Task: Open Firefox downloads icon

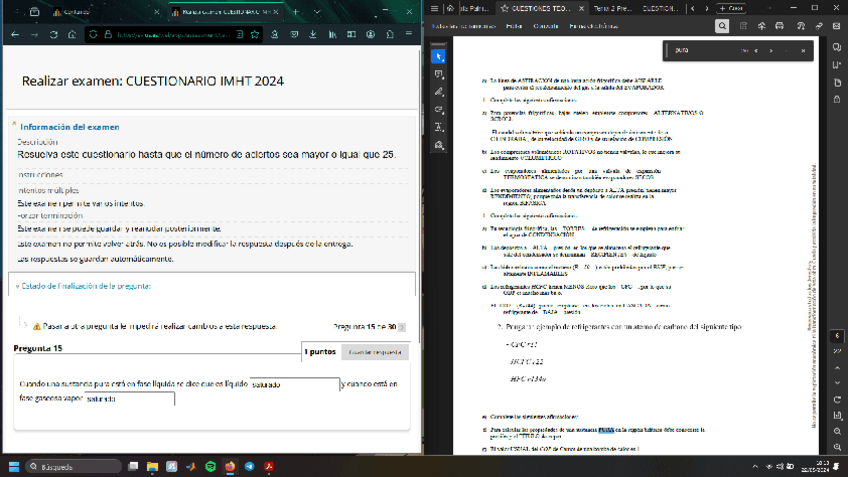Action: 314,34
